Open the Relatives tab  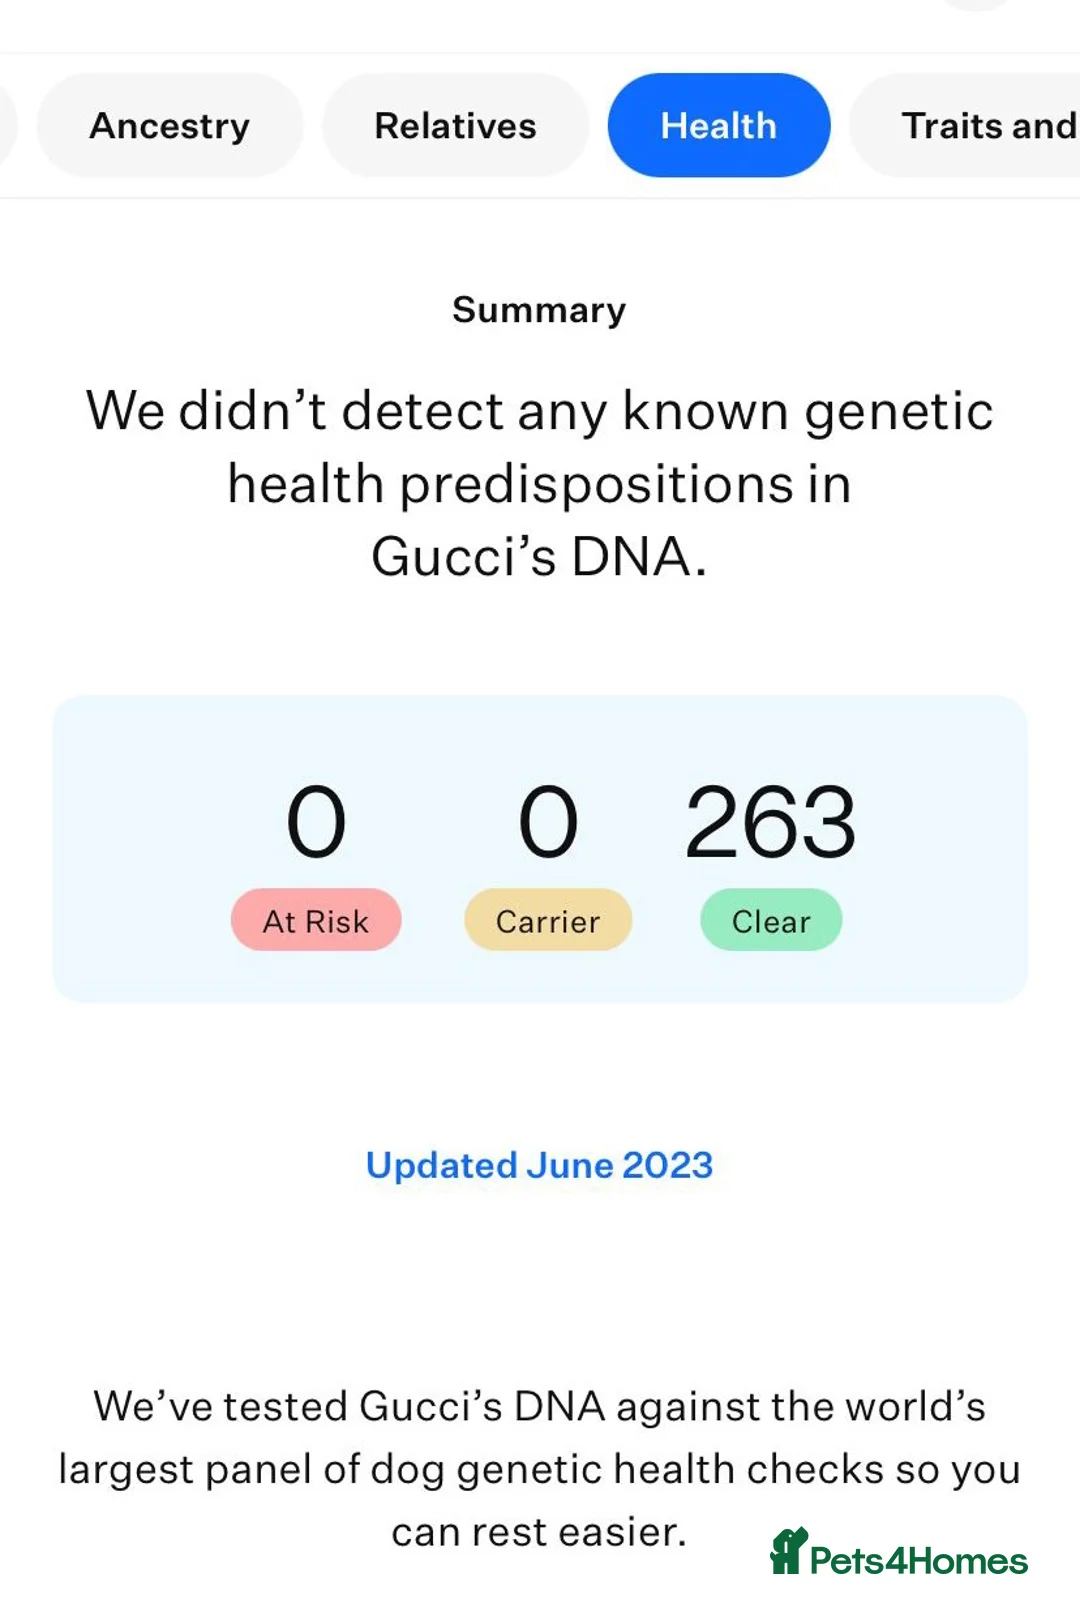click(455, 124)
